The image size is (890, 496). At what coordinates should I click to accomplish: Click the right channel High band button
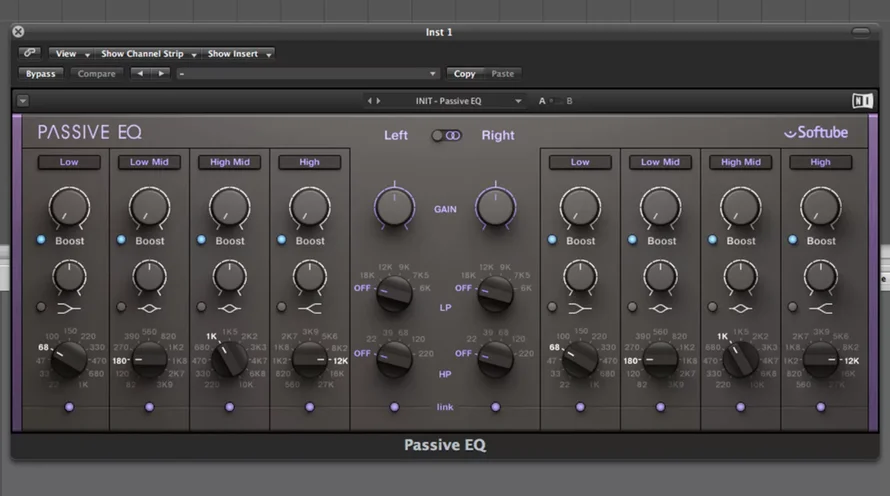821,162
